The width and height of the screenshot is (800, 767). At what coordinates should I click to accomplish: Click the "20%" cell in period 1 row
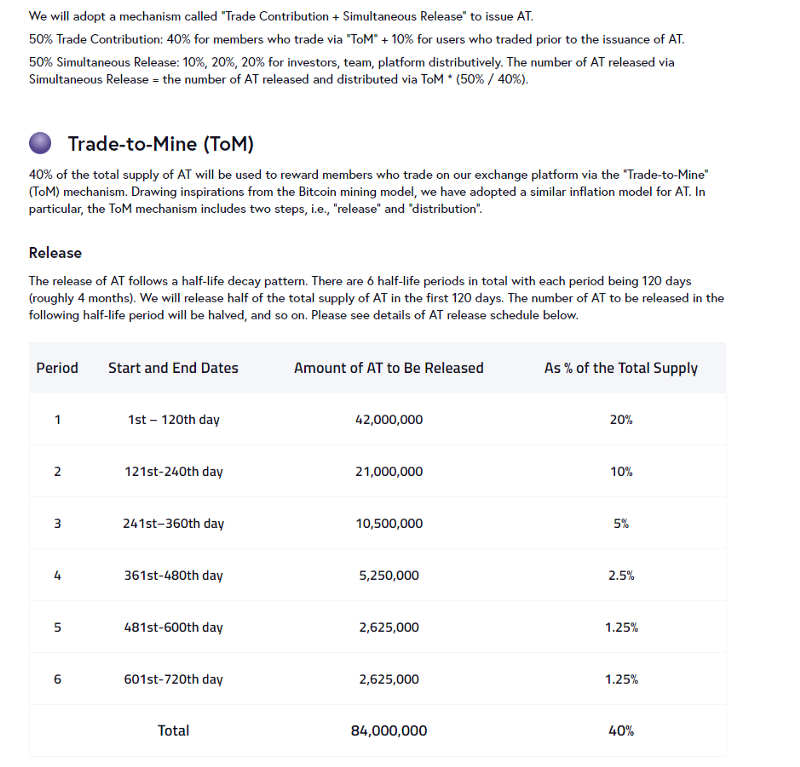click(x=620, y=420)
